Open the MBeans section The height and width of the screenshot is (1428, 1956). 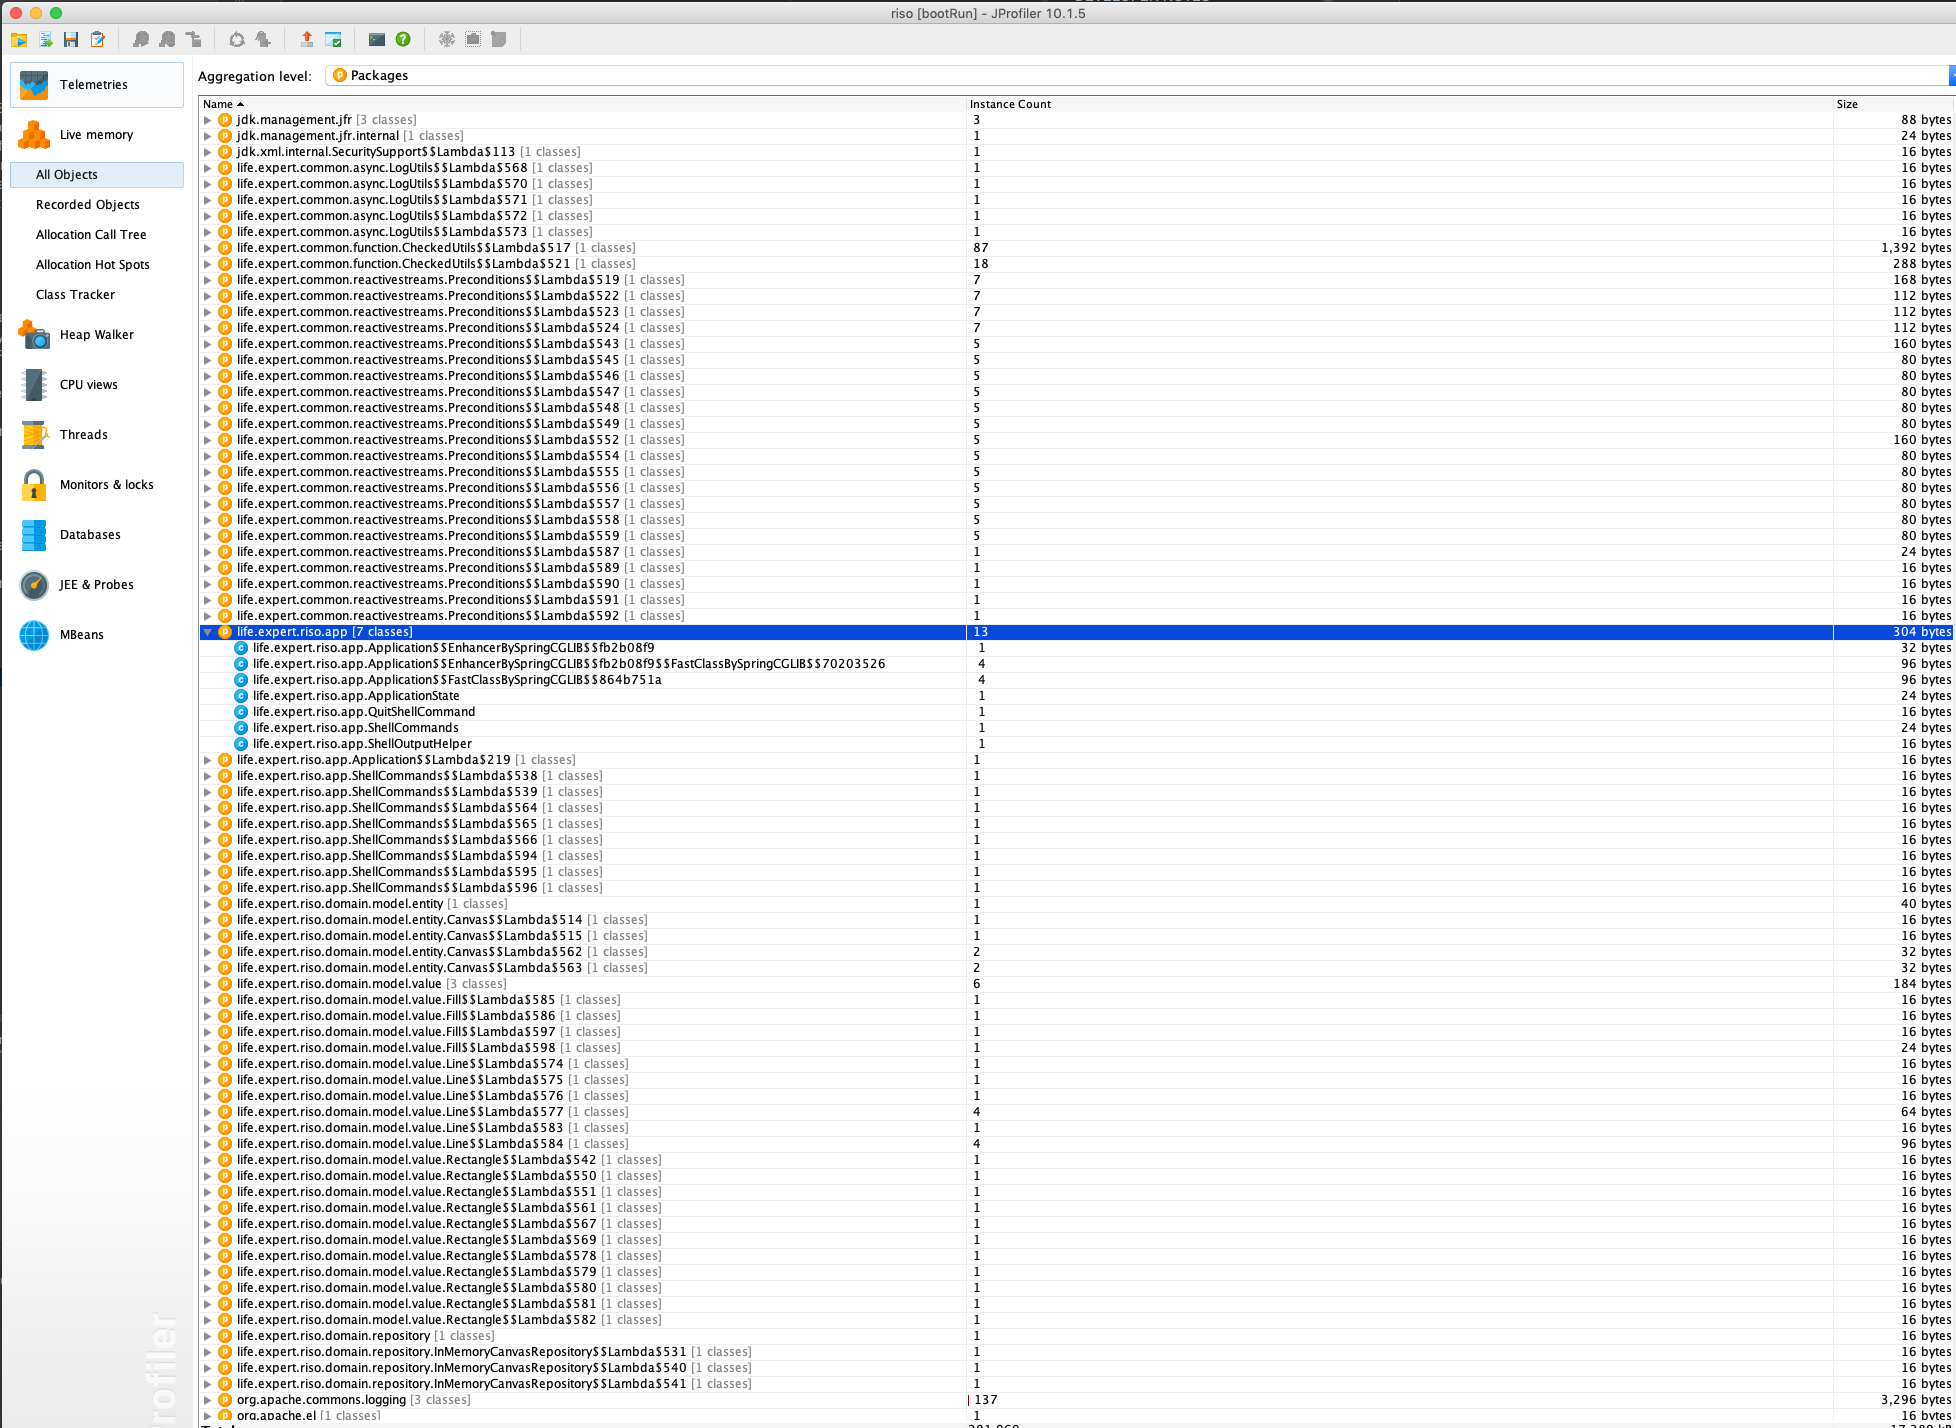click(97, 635)
